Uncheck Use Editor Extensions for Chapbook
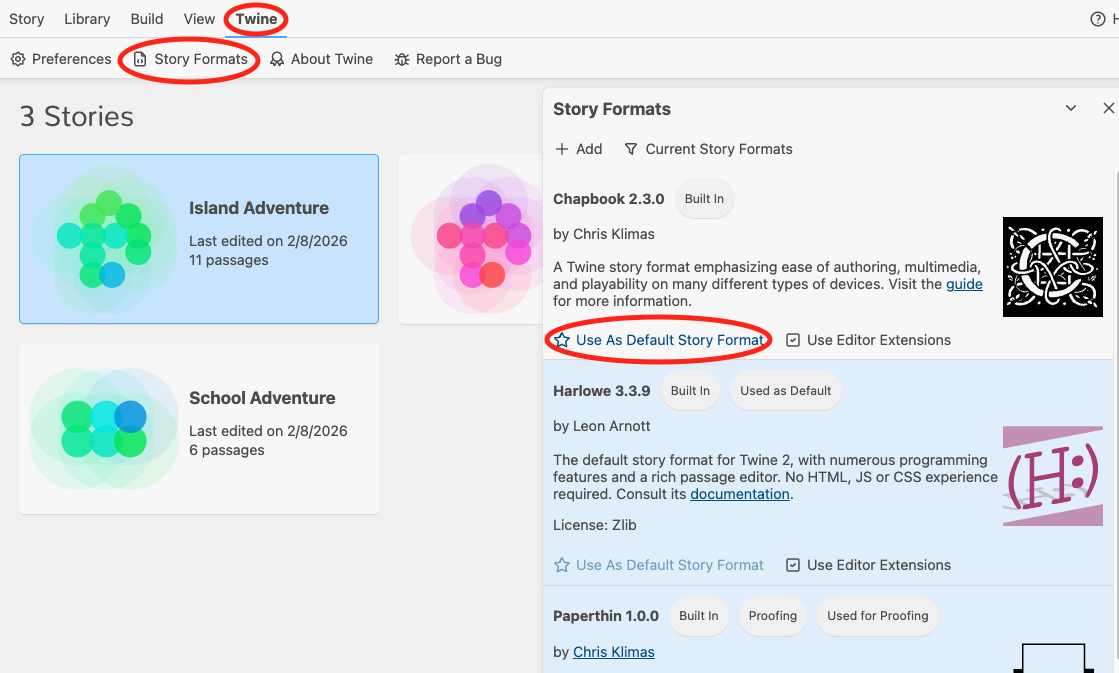Screen dimensions: 1119x673 (792, 340)
